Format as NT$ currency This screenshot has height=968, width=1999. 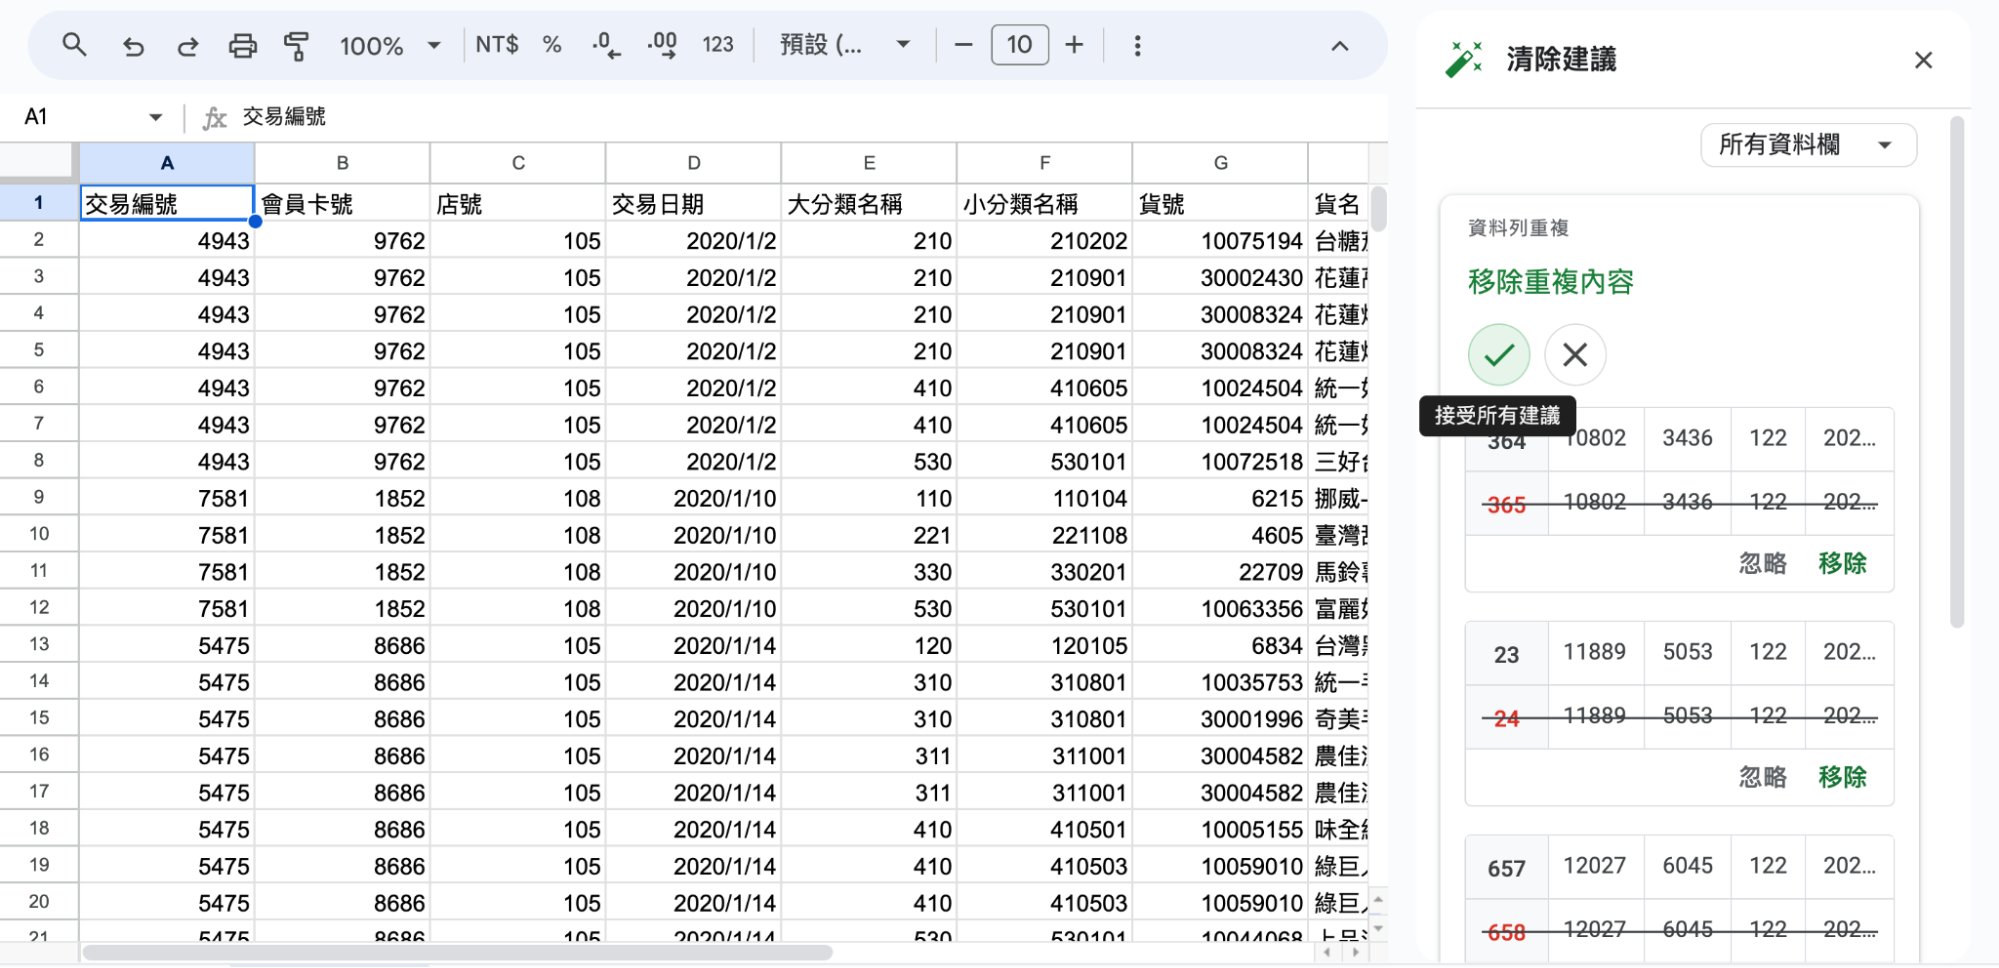point(497,45)
